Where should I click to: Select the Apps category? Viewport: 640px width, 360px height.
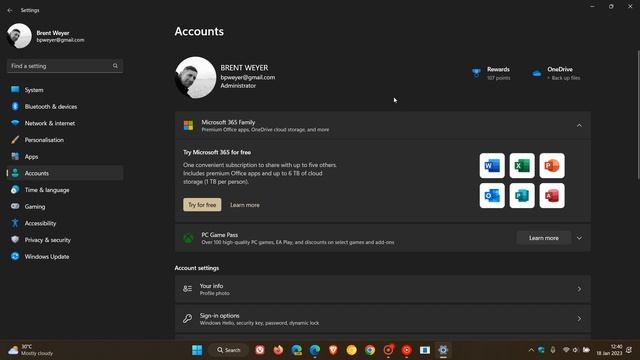(x=65, y=157)
